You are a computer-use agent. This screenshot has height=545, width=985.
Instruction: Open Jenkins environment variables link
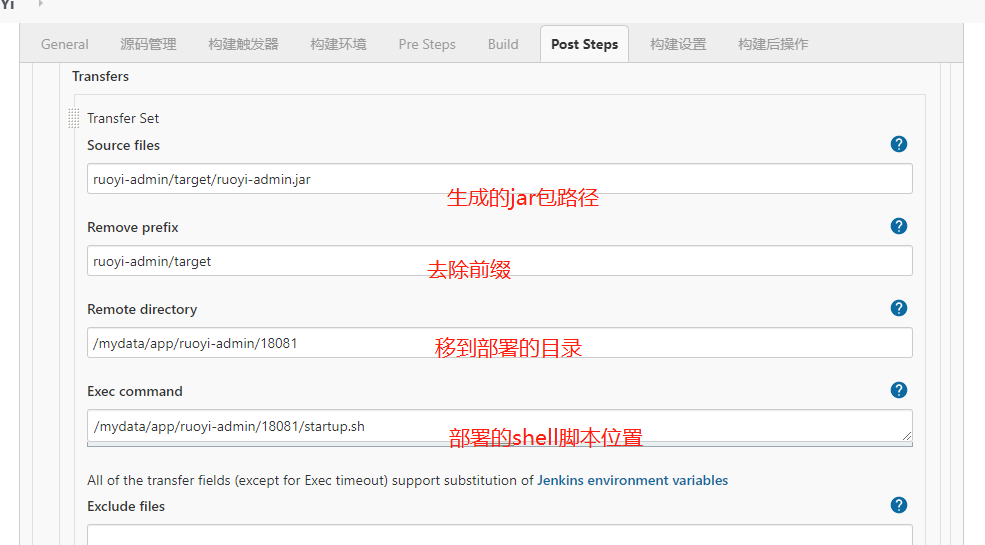click(x=633, y=480)
